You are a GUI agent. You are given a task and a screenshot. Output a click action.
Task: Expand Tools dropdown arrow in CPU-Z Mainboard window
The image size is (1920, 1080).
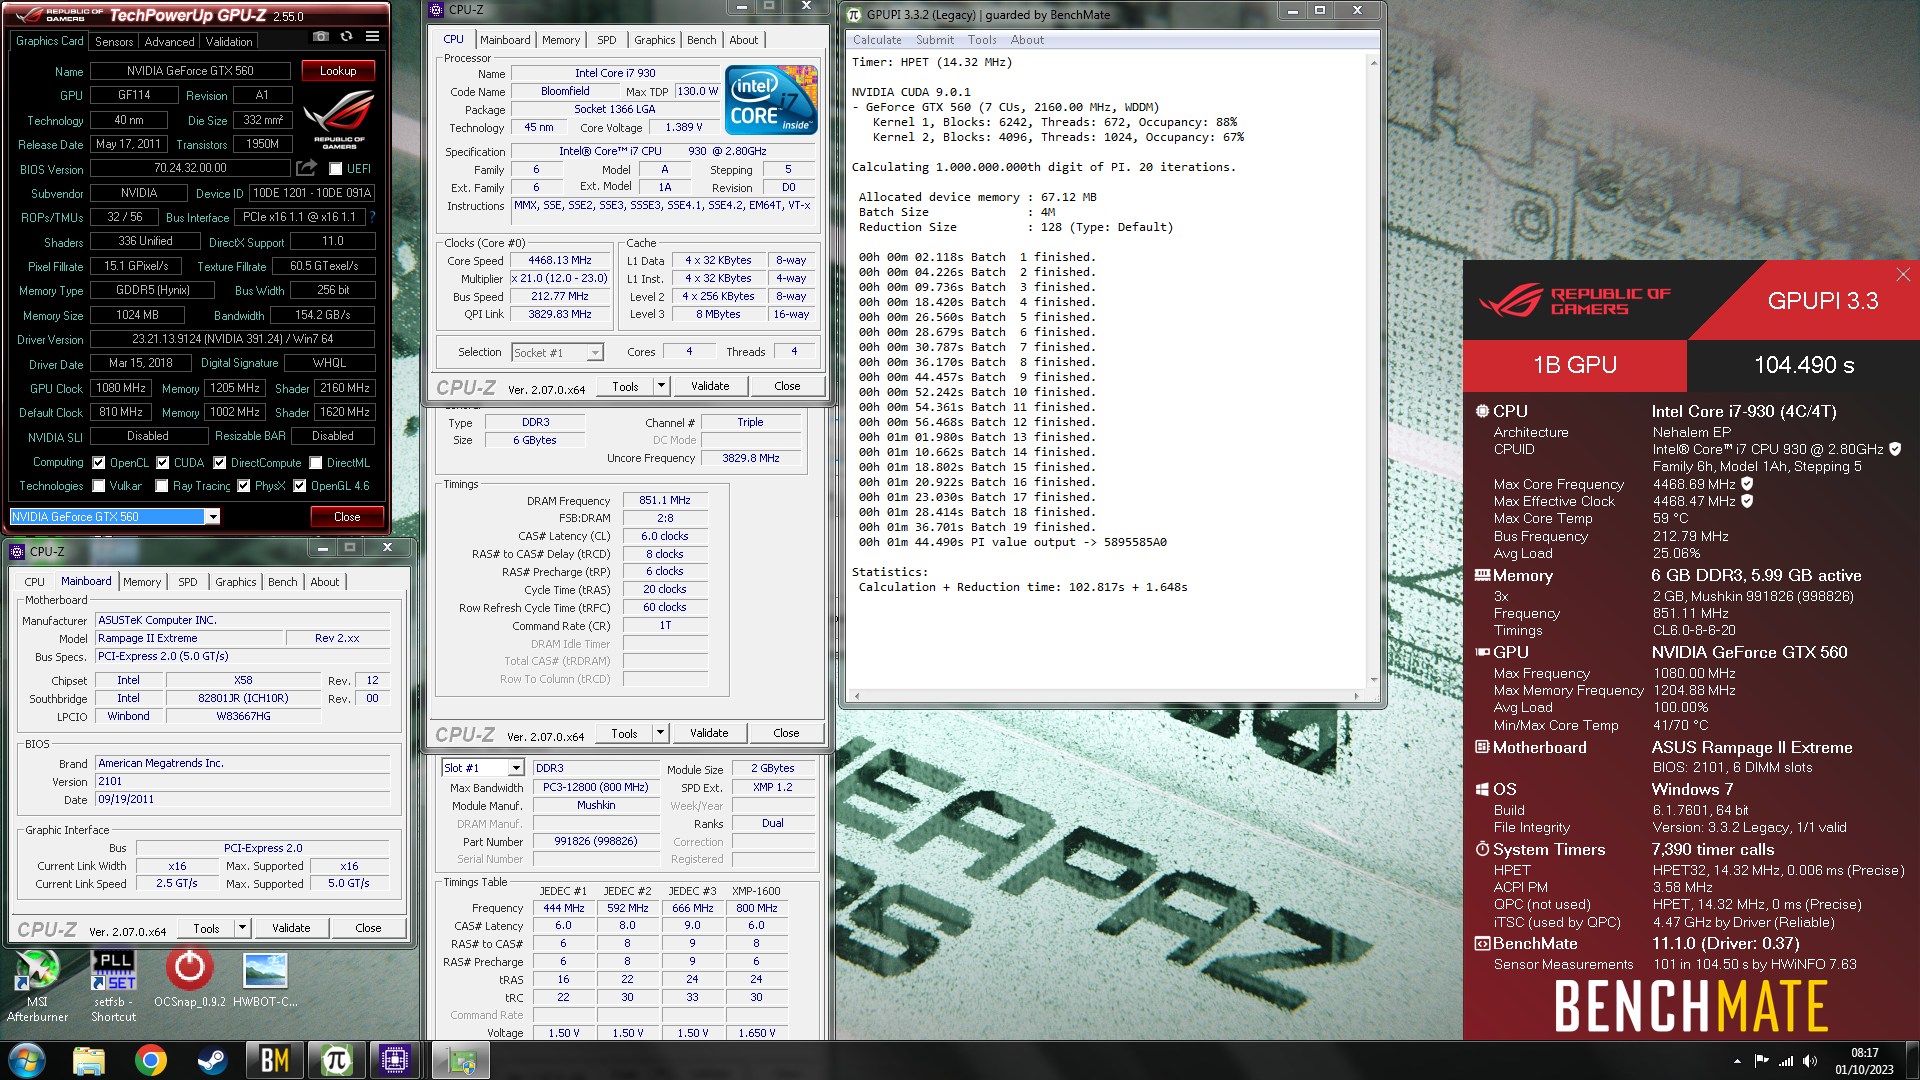(x=242, y=928)
